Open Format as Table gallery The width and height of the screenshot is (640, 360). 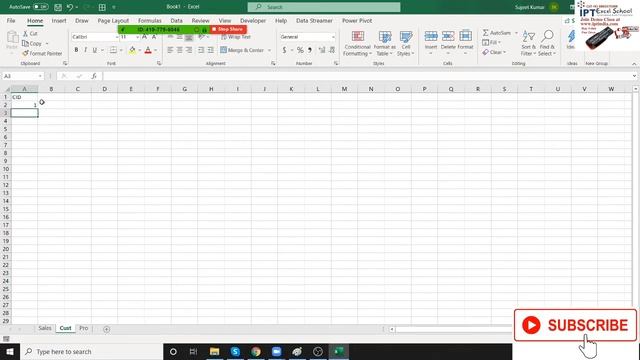point(384,43)
